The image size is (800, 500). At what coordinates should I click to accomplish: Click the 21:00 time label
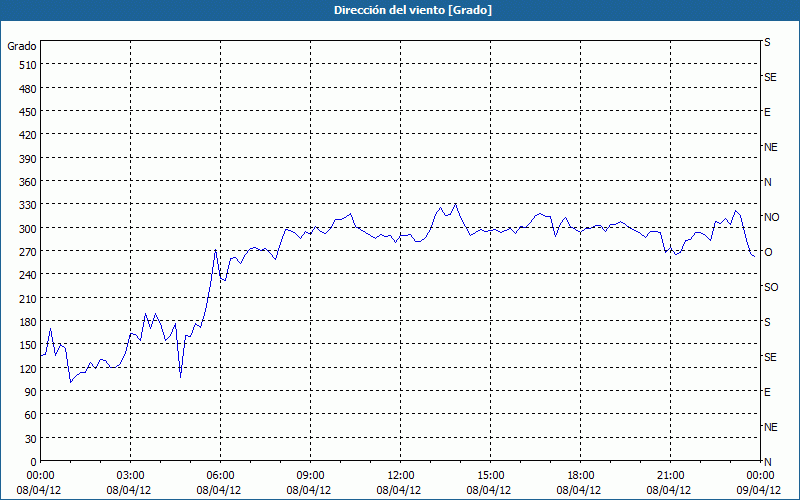(670, 476)
